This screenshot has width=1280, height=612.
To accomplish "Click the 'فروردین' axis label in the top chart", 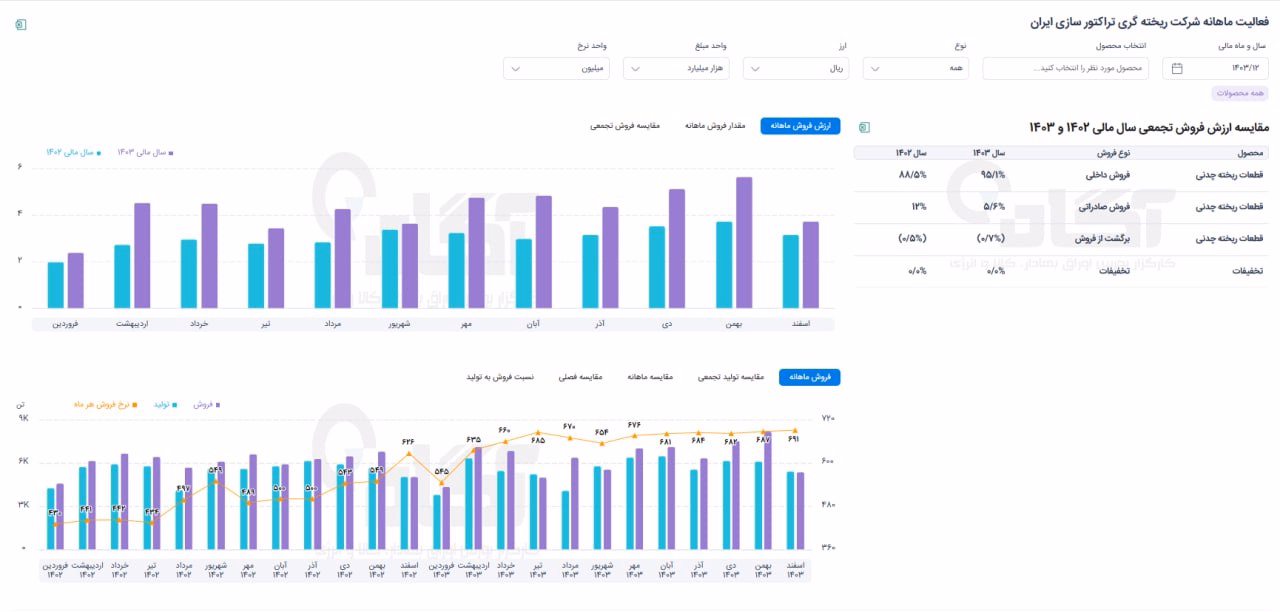I will coord(66,324).
